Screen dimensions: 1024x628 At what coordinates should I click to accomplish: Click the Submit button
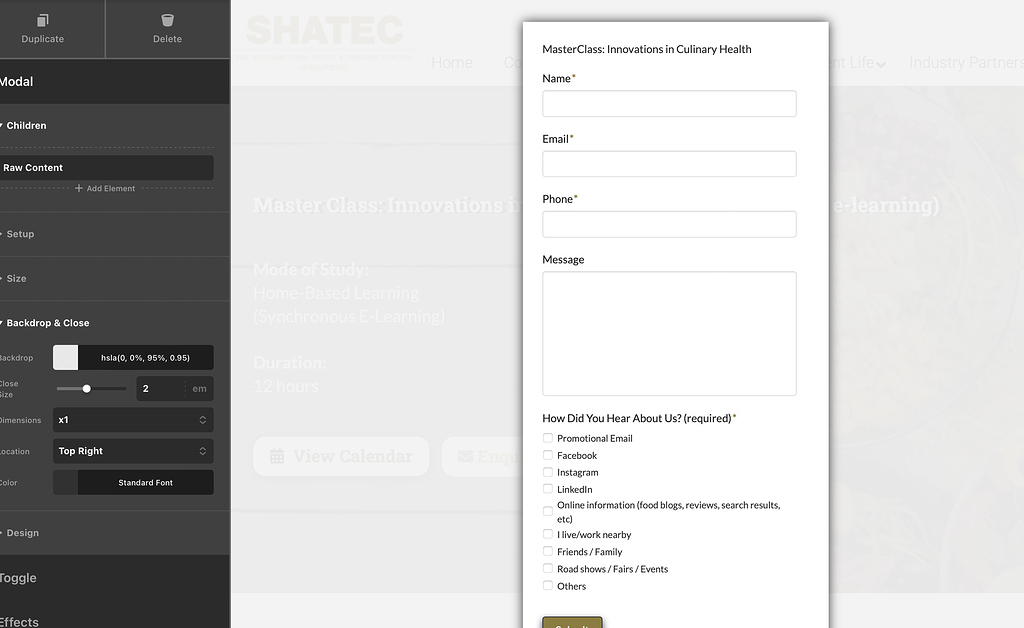(x=571, y=624)
